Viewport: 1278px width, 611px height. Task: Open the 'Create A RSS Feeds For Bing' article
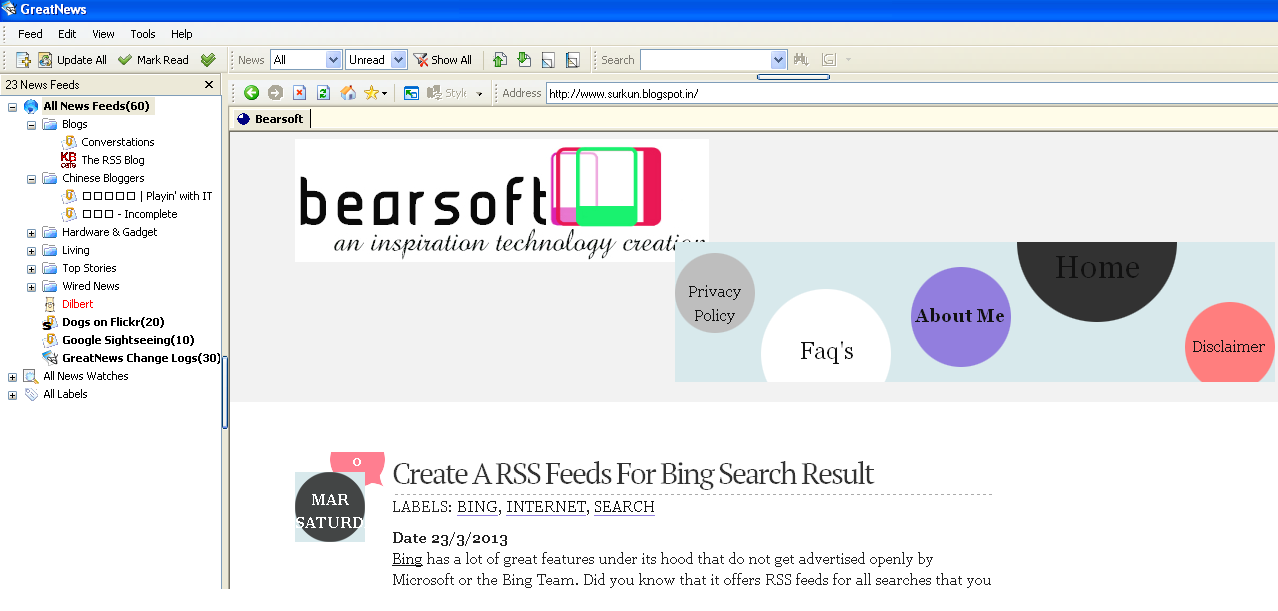point(633,473)
